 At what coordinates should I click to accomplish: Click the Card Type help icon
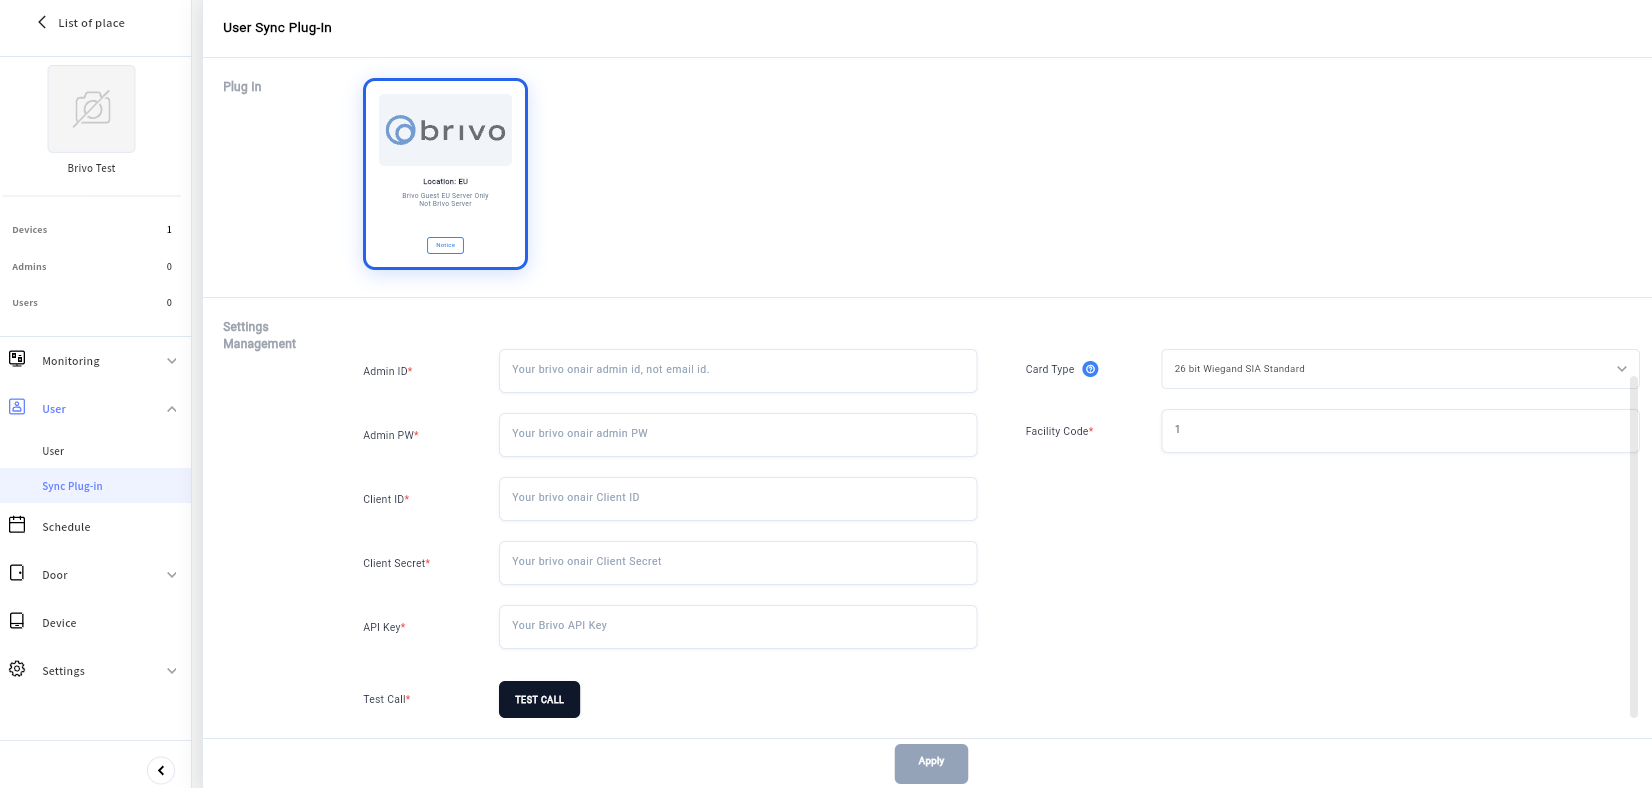pos(1091,369)
